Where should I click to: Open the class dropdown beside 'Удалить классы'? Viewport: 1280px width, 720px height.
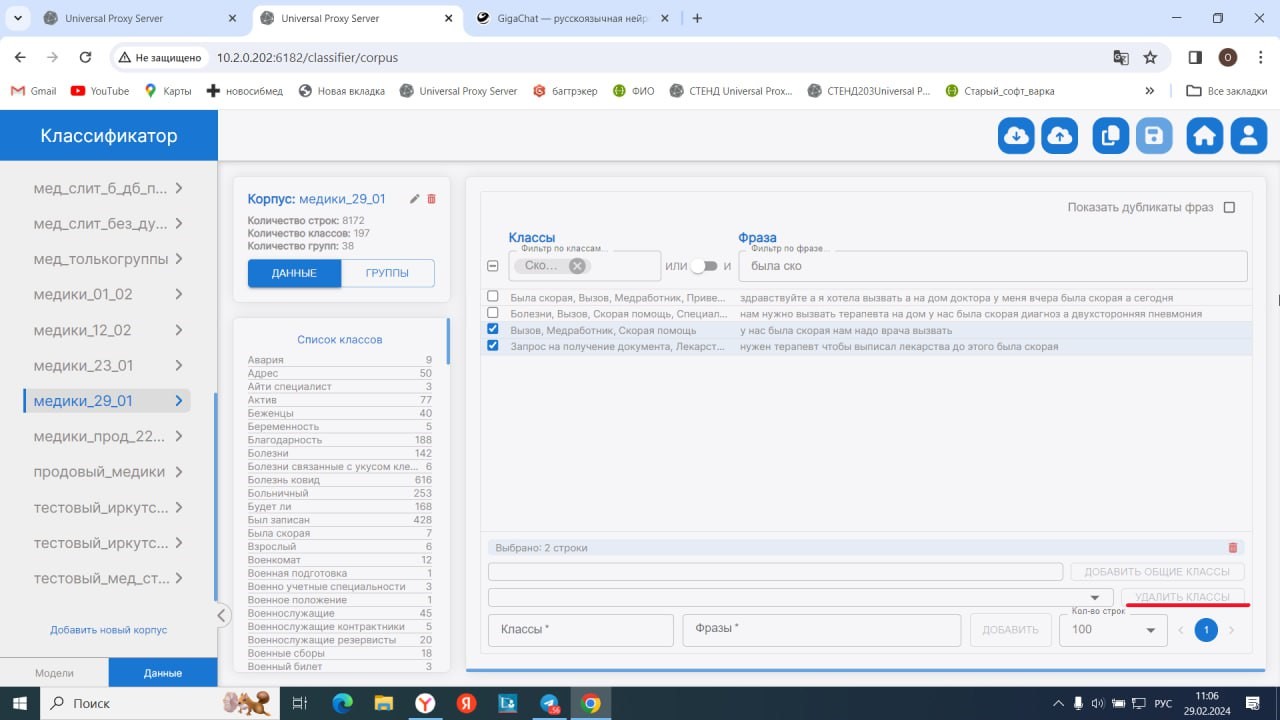pos(1094,597)
